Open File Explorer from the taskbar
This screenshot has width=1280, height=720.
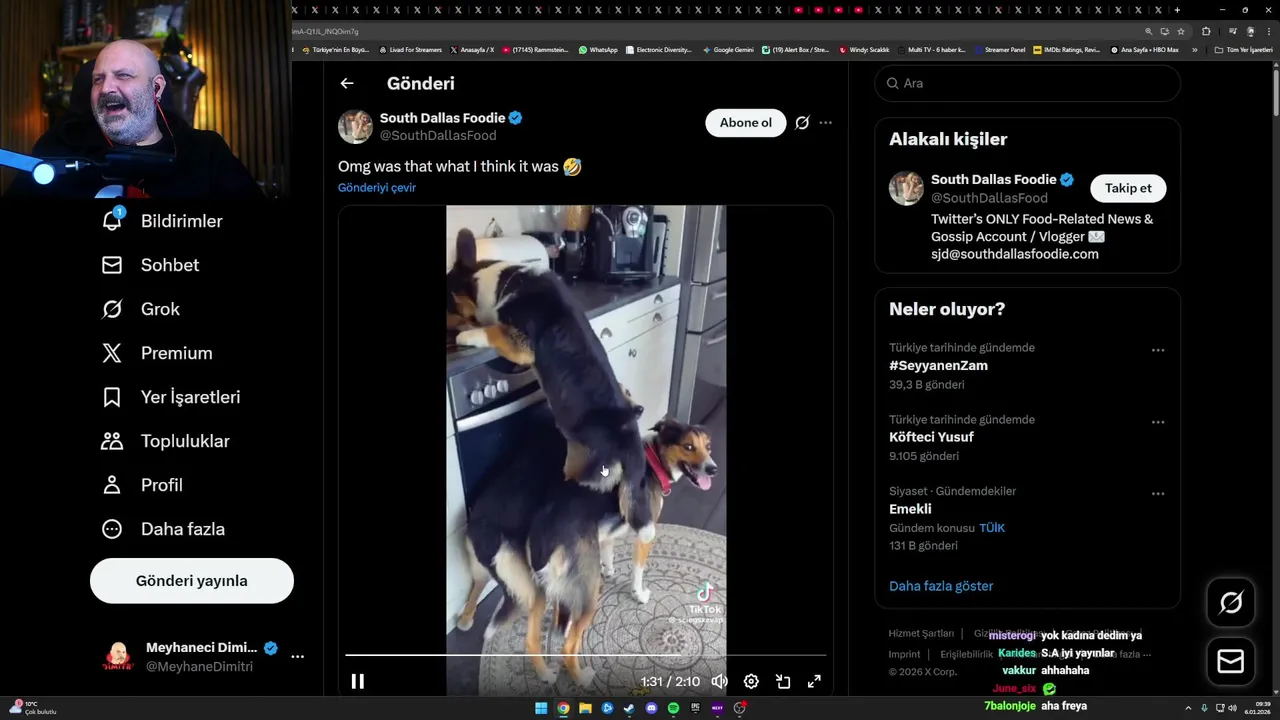point(585,708)
